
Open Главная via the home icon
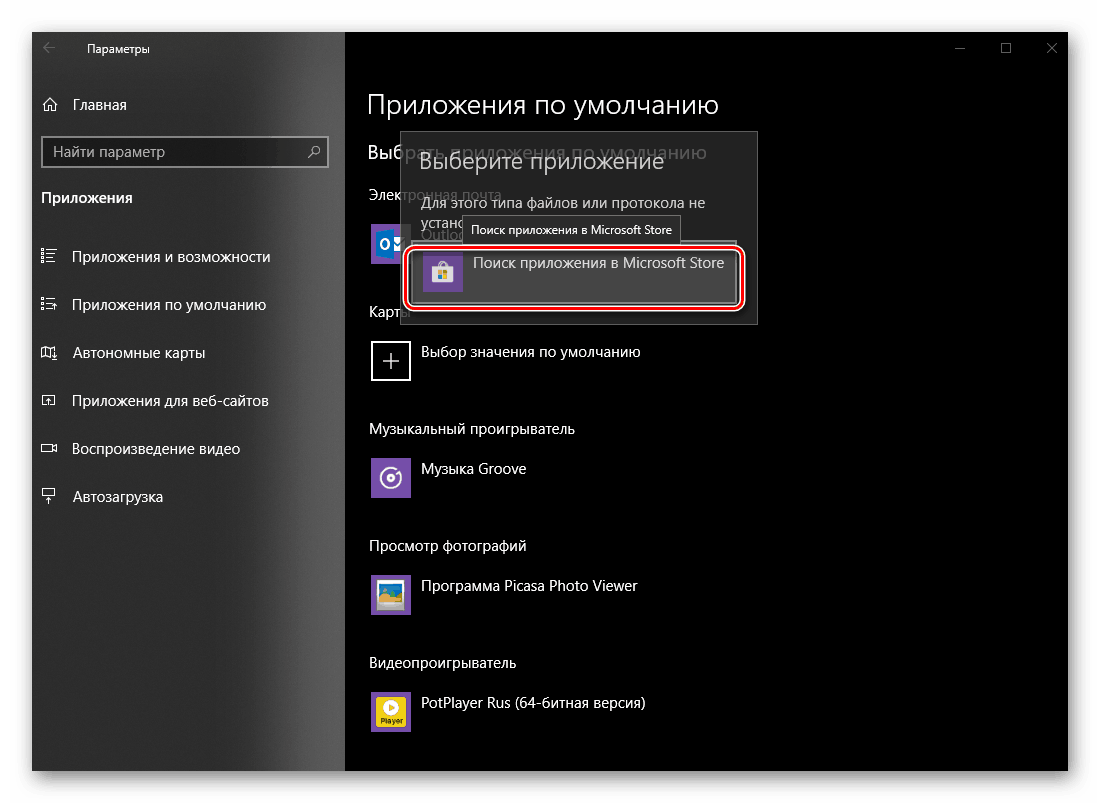[x=49, y=104]
